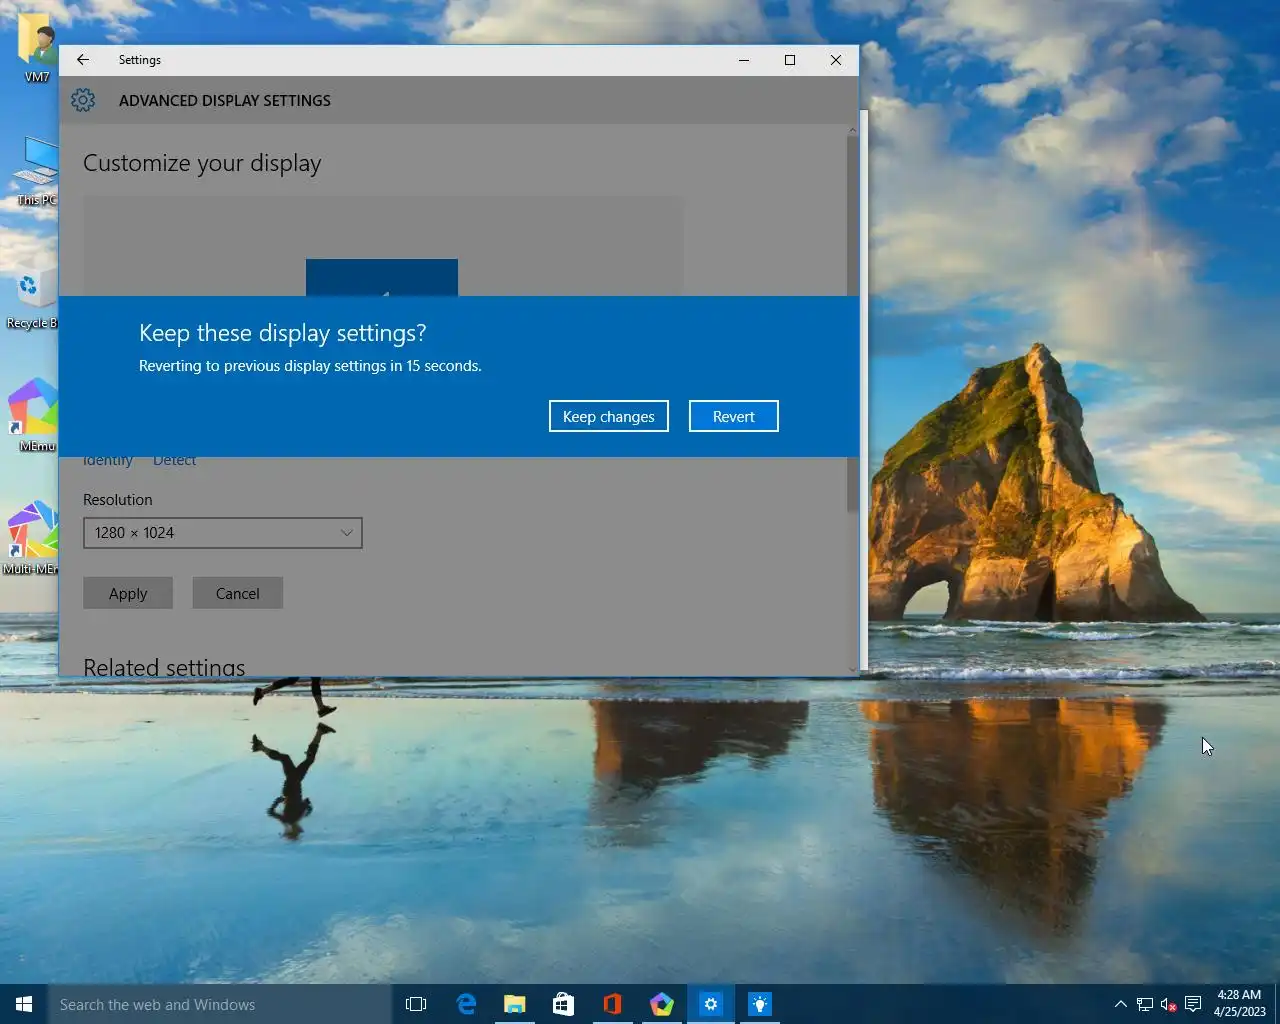The width and height of the screenshot is (1280, 1024).
Task: Click the gear icon beside ADVANCED DISPLAY SETTINGS
Action: [x=83, y=100]
